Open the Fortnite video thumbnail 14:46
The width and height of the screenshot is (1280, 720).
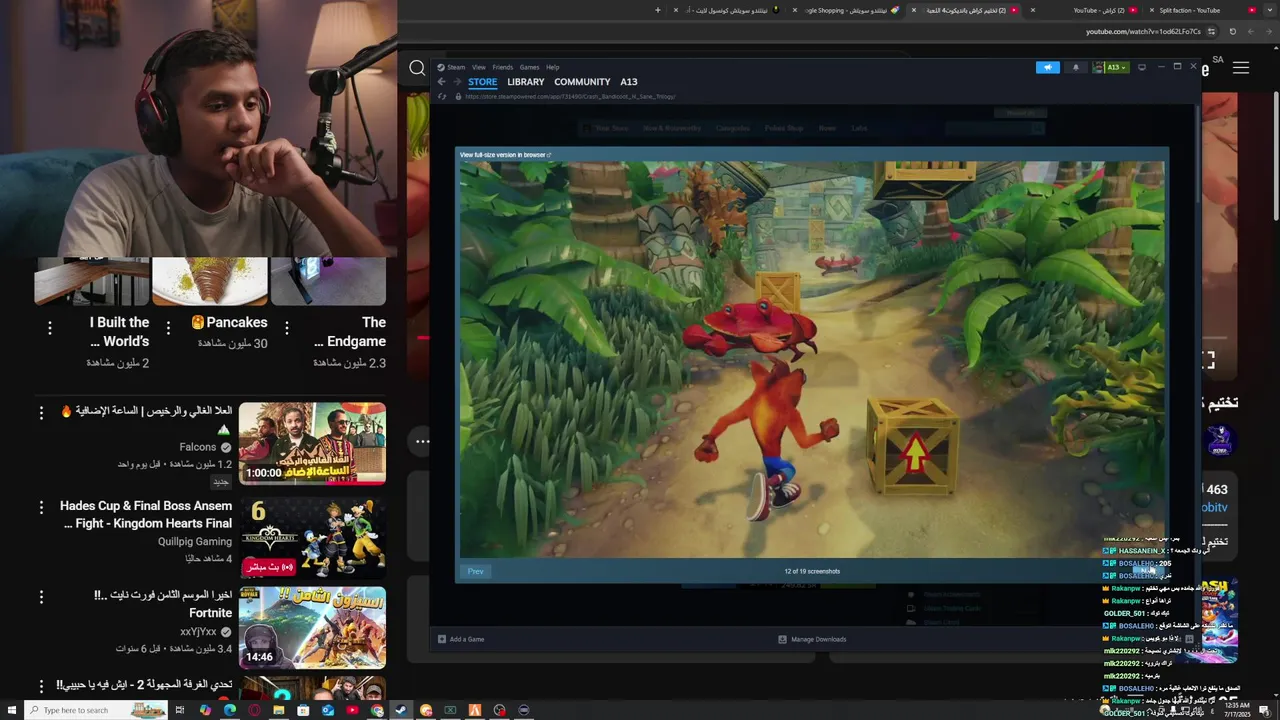click(x=312, y=627)
